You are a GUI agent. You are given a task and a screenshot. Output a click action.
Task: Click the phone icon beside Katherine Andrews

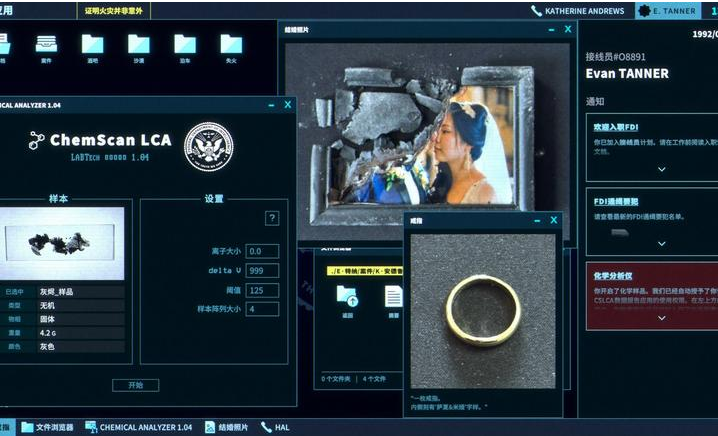pos(536,11)
